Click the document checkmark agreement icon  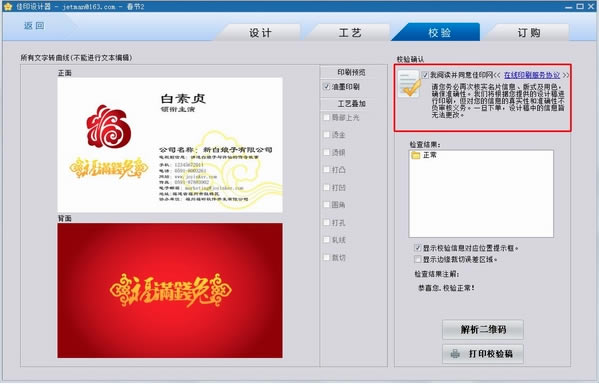pos(409,84)
